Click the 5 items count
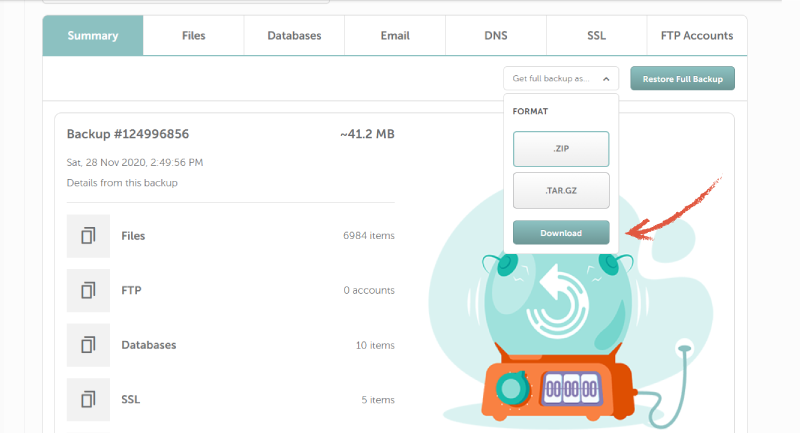 click(x=378, y=400)
